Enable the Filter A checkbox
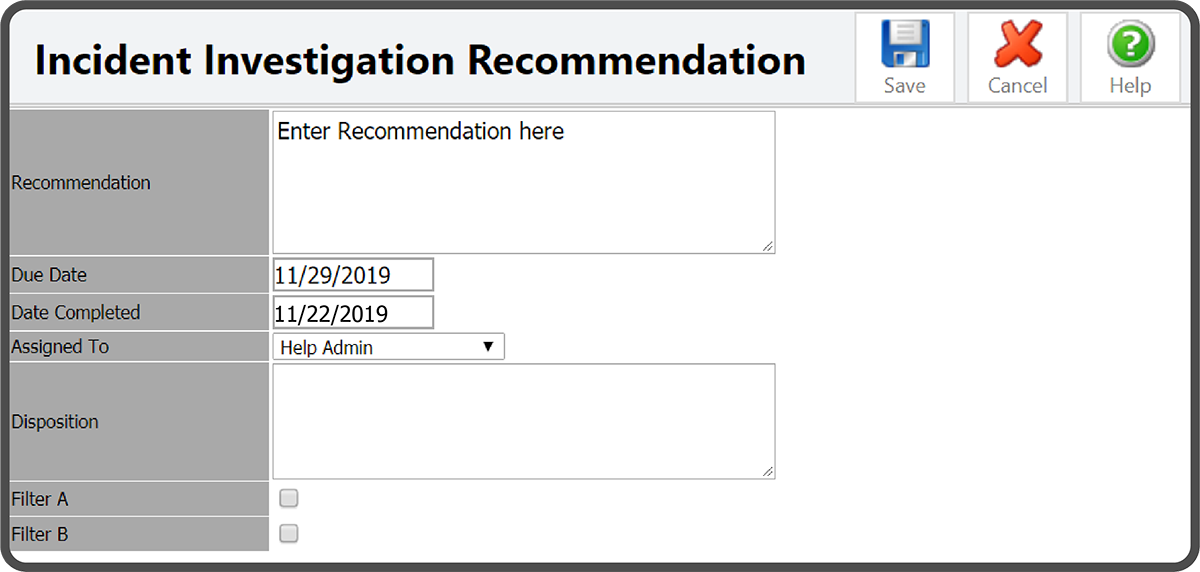 289,498
